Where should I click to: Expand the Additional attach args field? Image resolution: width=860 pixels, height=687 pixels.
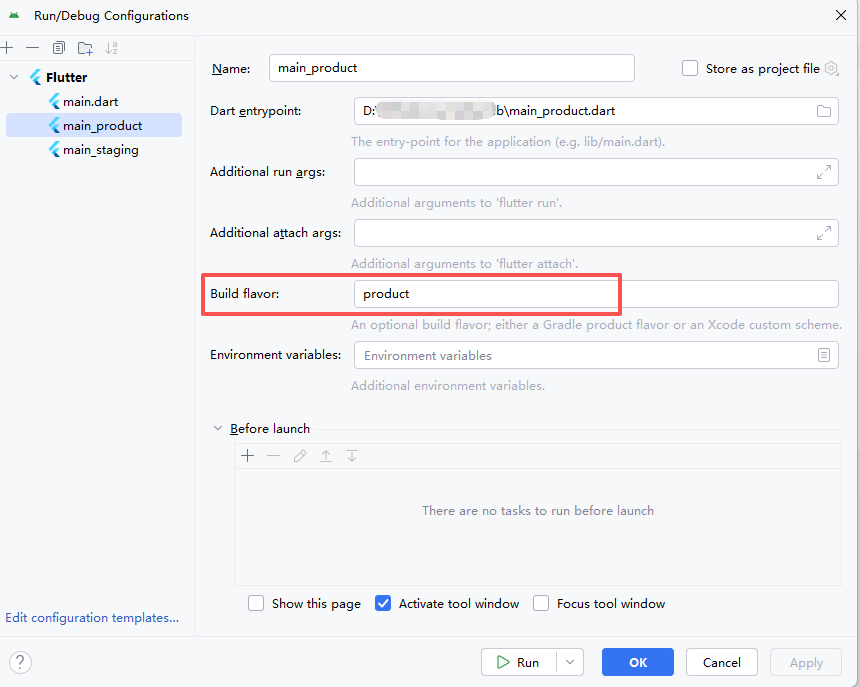point(824,233)
